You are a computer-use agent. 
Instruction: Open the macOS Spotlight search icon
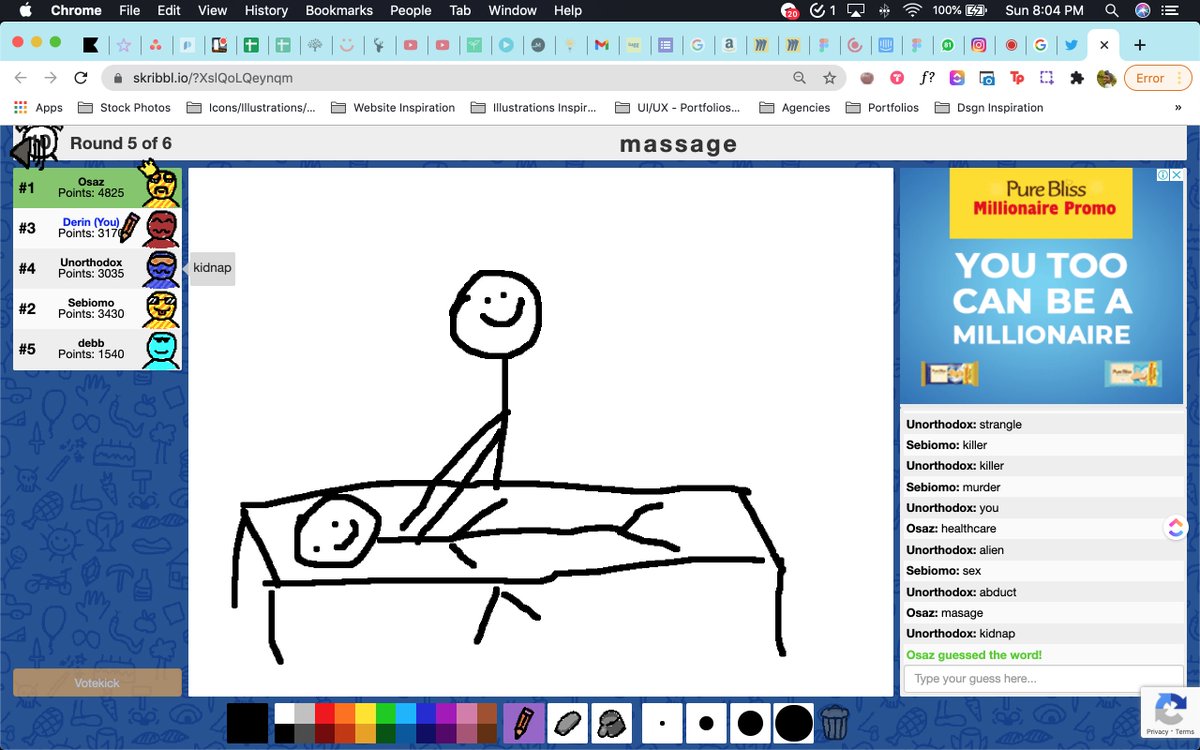[x=1111, y=11]
